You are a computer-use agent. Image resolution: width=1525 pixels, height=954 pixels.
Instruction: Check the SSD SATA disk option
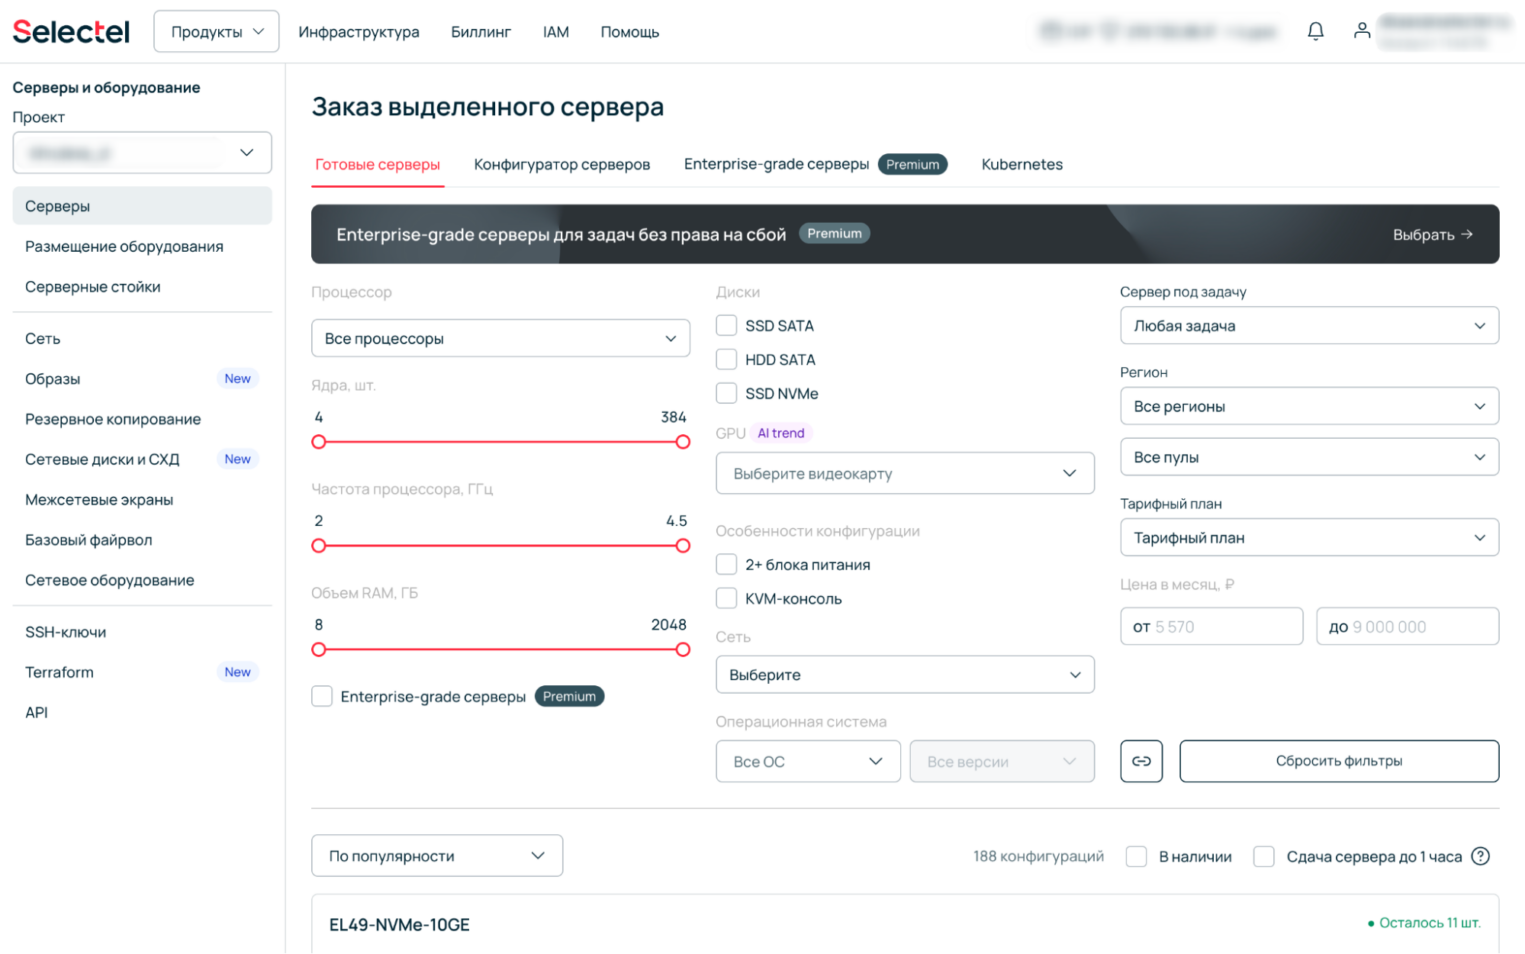[x=727, y=325]
